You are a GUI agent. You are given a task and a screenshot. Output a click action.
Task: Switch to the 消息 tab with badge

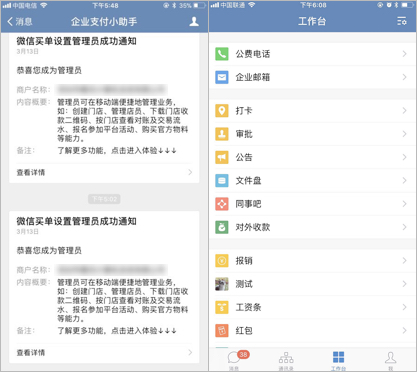235,360
